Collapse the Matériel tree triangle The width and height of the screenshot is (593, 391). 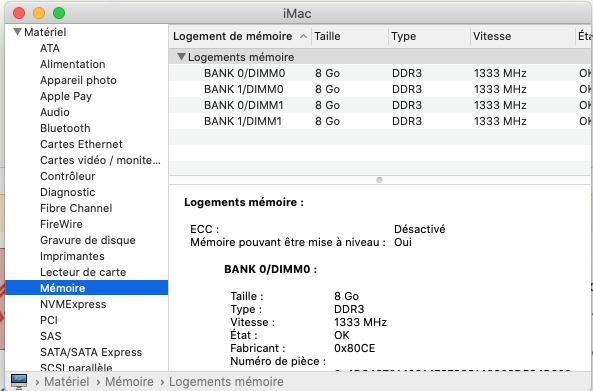pos(17,32)
